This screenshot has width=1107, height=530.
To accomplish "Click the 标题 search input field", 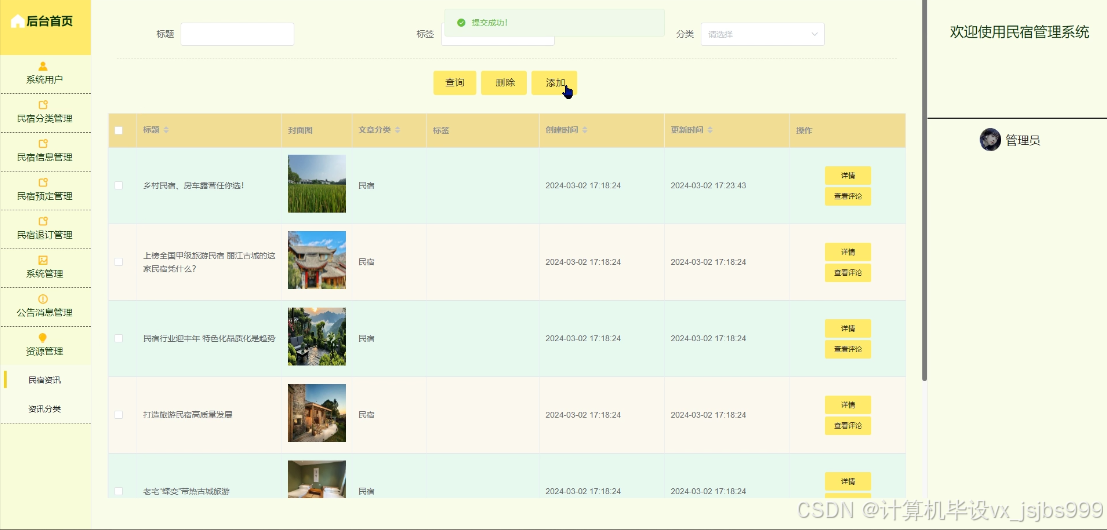I will tap(237, 34).
